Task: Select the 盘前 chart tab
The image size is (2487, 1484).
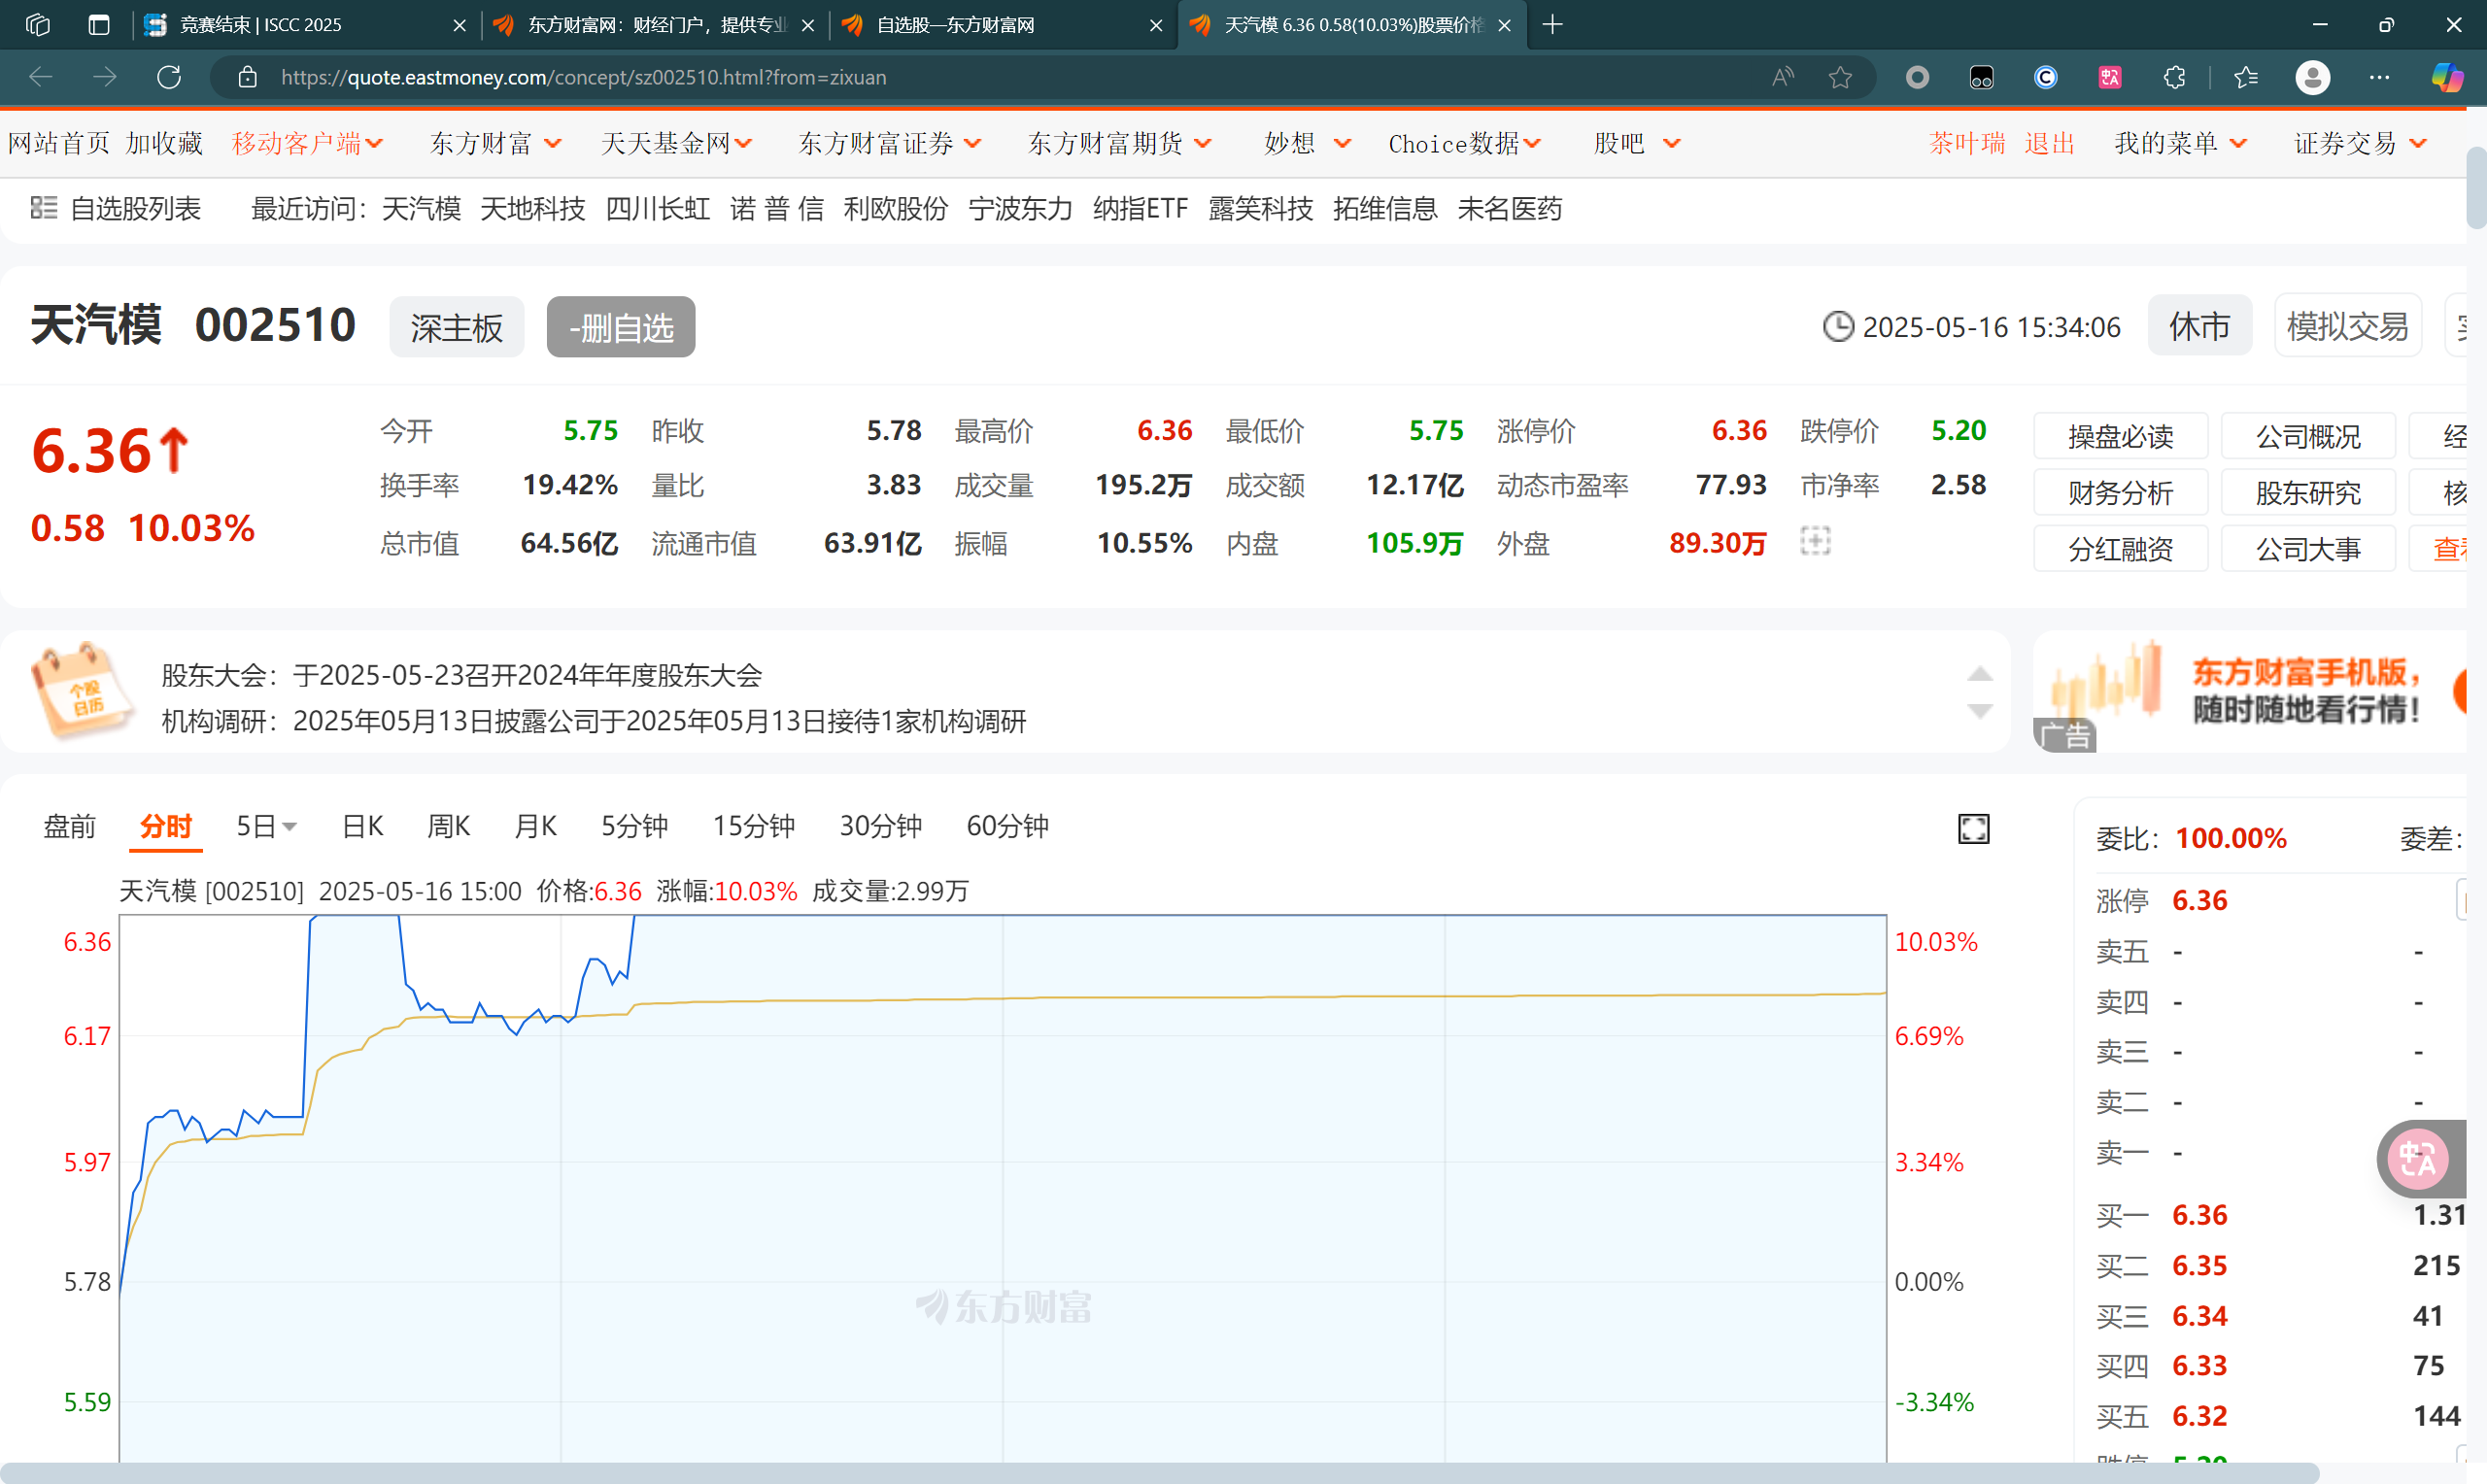Action: [70, 826]
